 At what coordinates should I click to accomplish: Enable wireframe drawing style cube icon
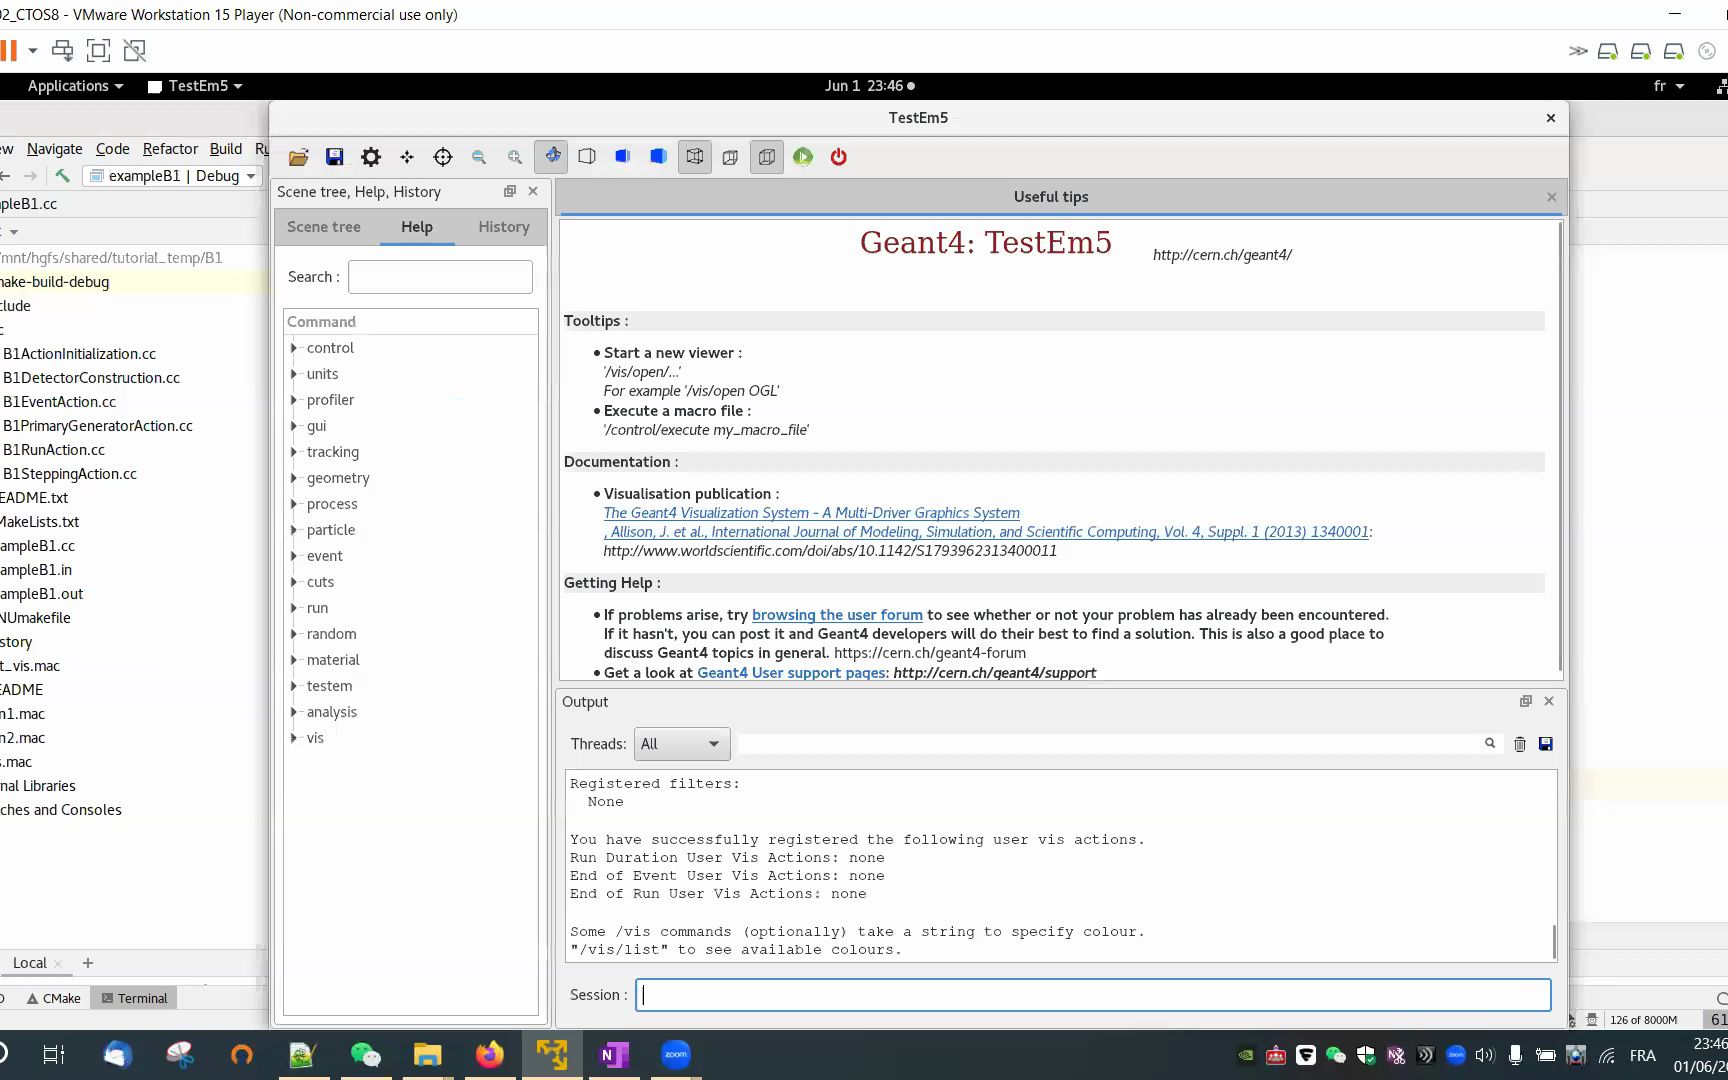tap(695, 156)
